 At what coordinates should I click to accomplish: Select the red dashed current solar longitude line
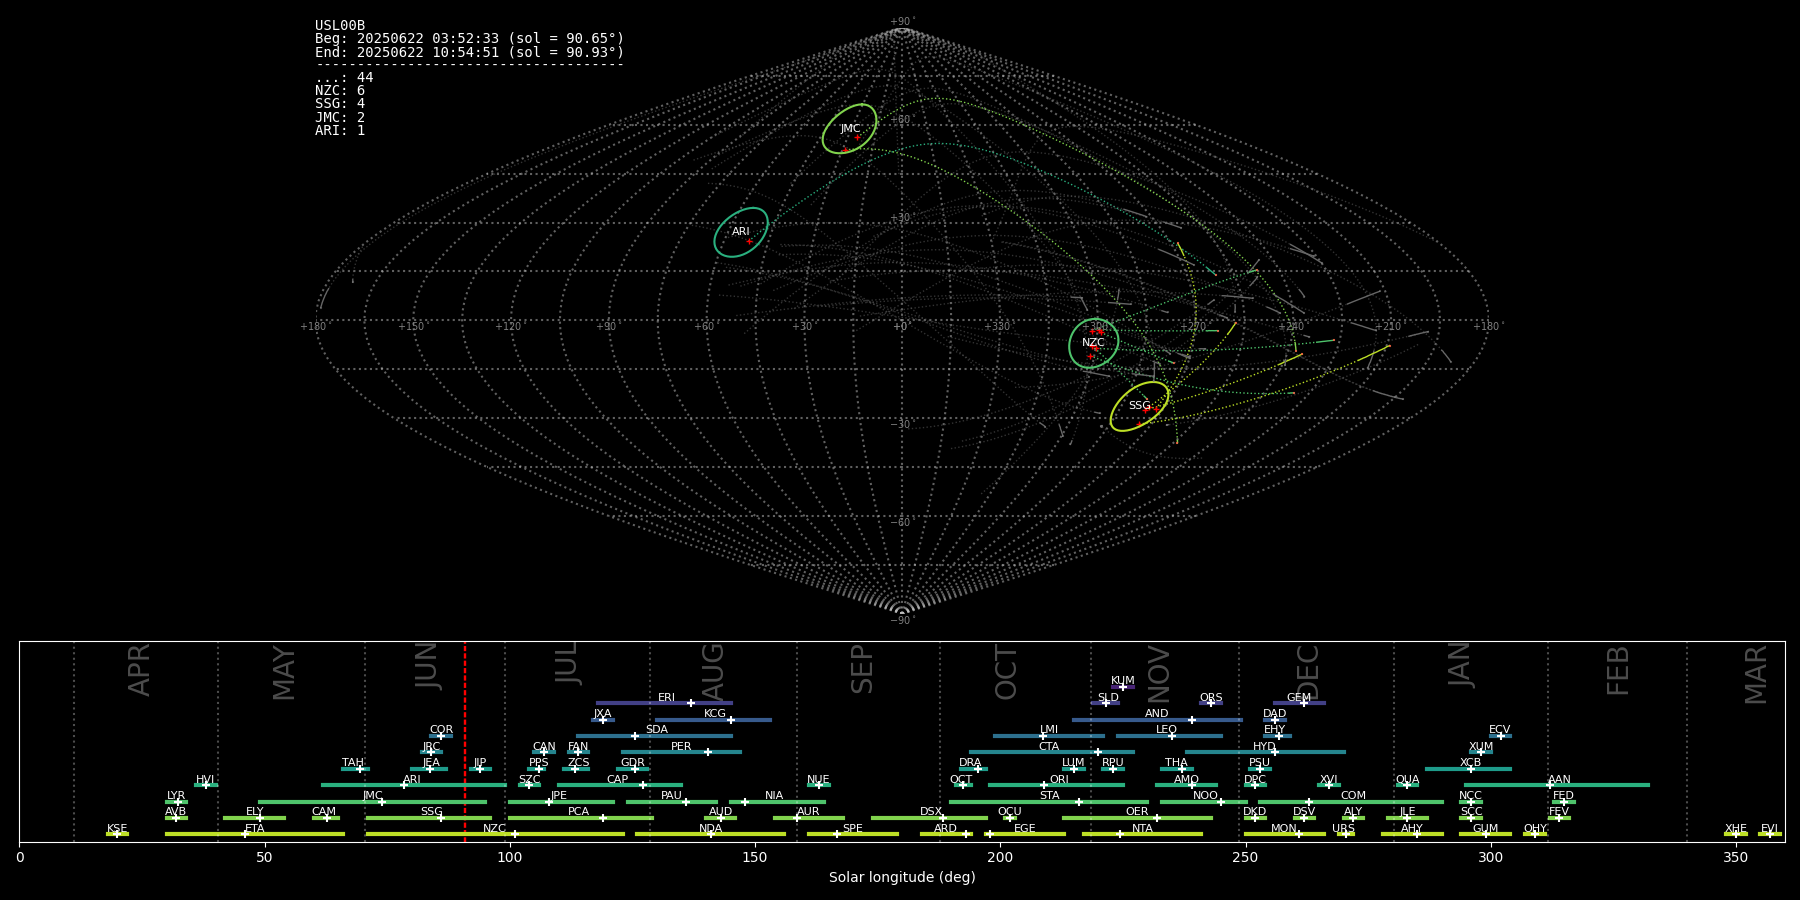(x=465, y=741)
